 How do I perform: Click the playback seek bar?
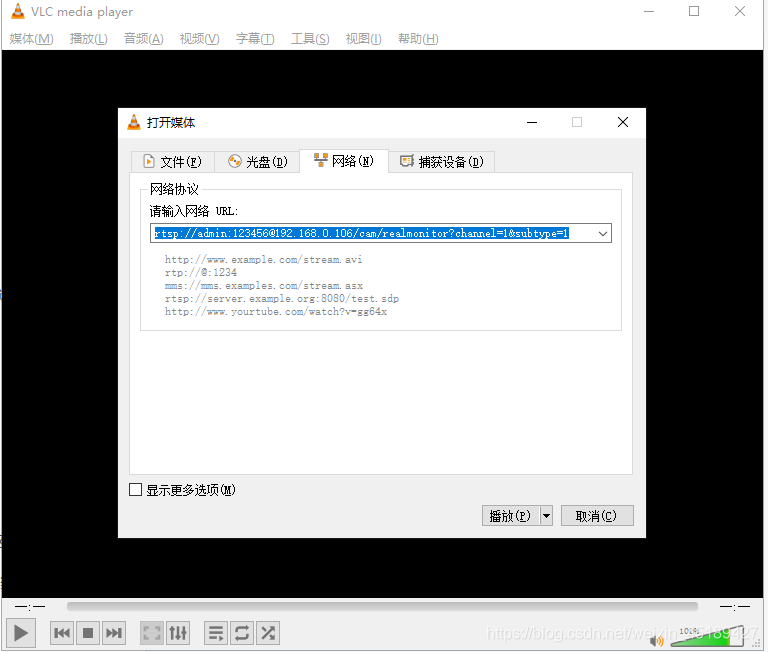(x=382, y=606)
